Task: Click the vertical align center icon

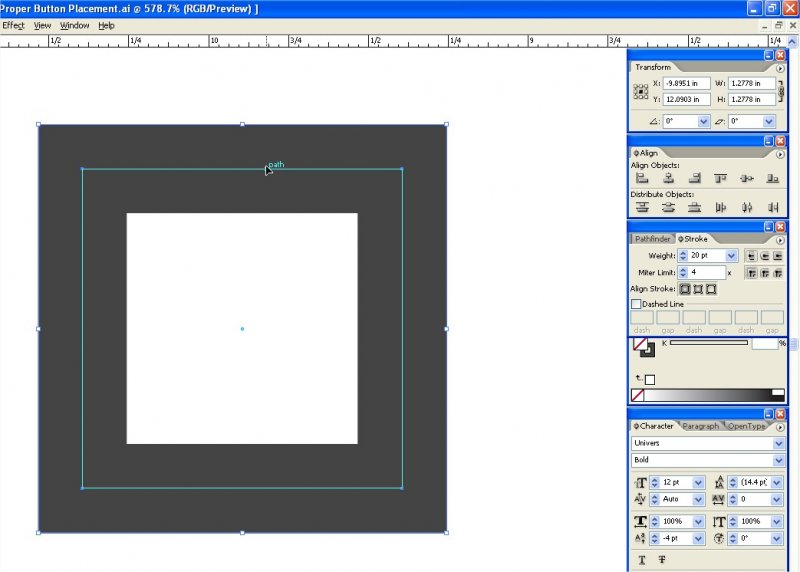Action: [747, 178]
